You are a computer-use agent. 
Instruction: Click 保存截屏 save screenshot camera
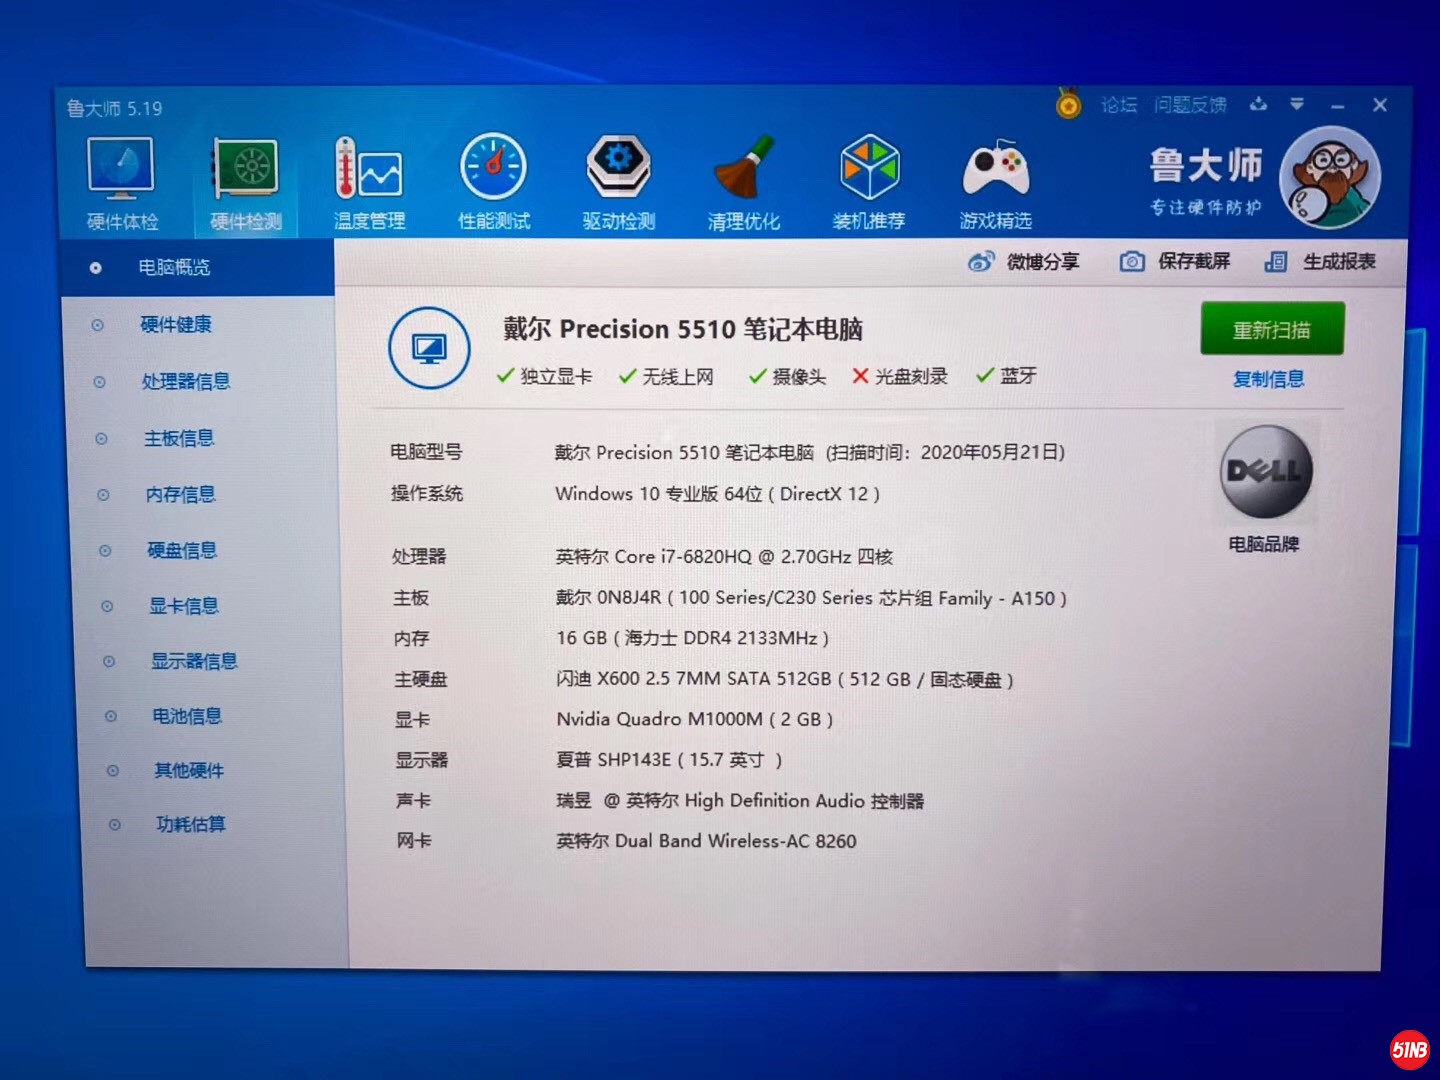click(x=1175, y=262)
